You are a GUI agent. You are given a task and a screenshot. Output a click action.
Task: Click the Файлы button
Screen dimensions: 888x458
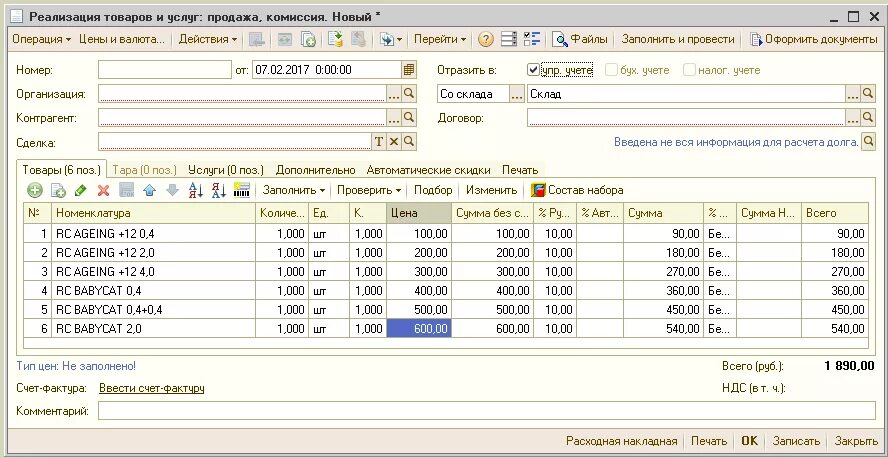pos(579,39)
